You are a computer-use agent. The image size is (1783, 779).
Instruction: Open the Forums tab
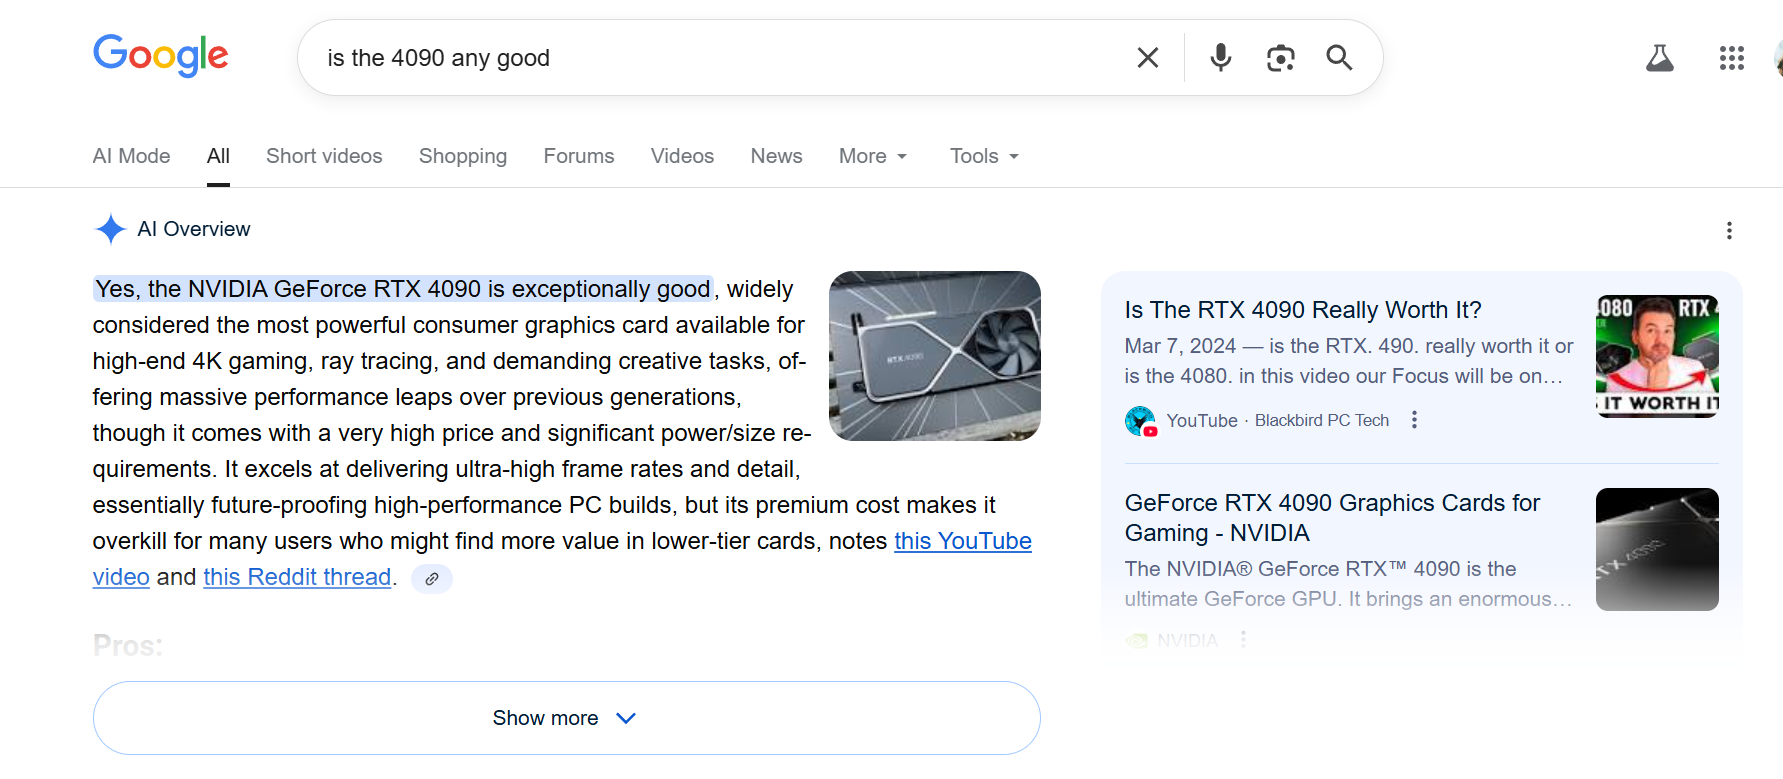tap(579, 156)
